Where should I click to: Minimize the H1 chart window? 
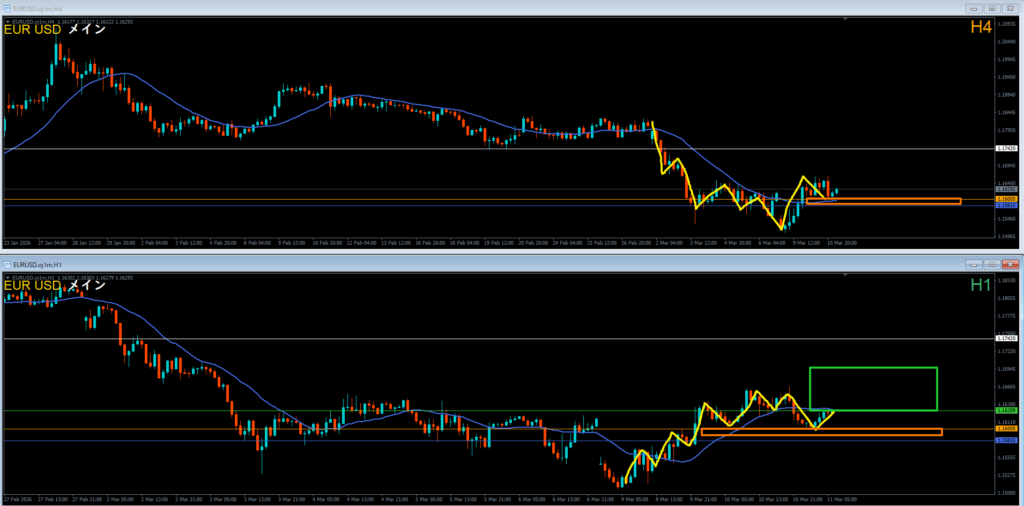973,264
